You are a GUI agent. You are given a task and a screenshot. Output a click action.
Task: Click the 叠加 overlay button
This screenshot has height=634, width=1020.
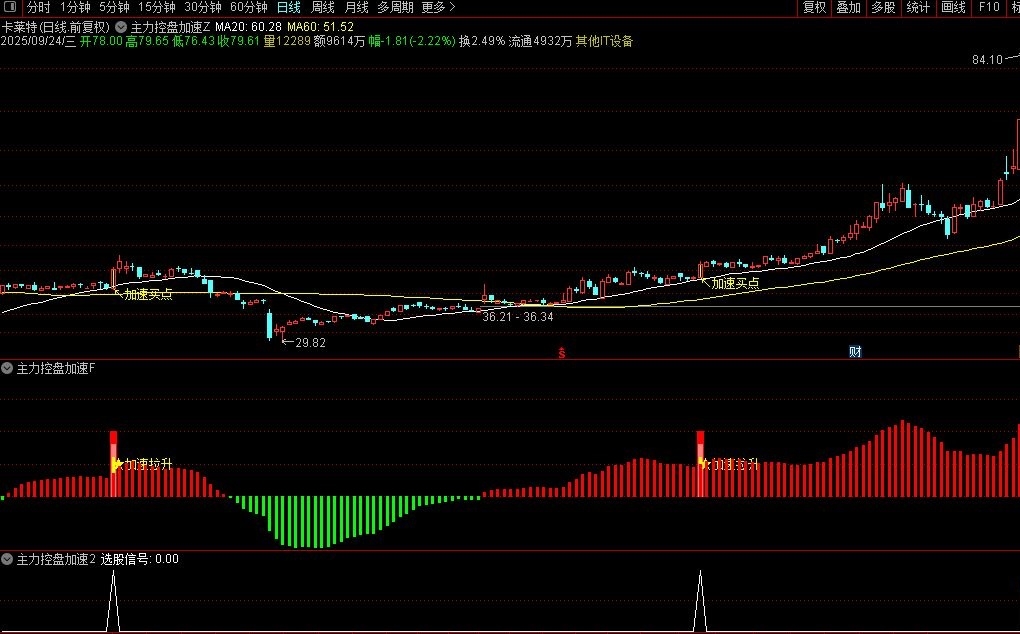tap(848, 7)
